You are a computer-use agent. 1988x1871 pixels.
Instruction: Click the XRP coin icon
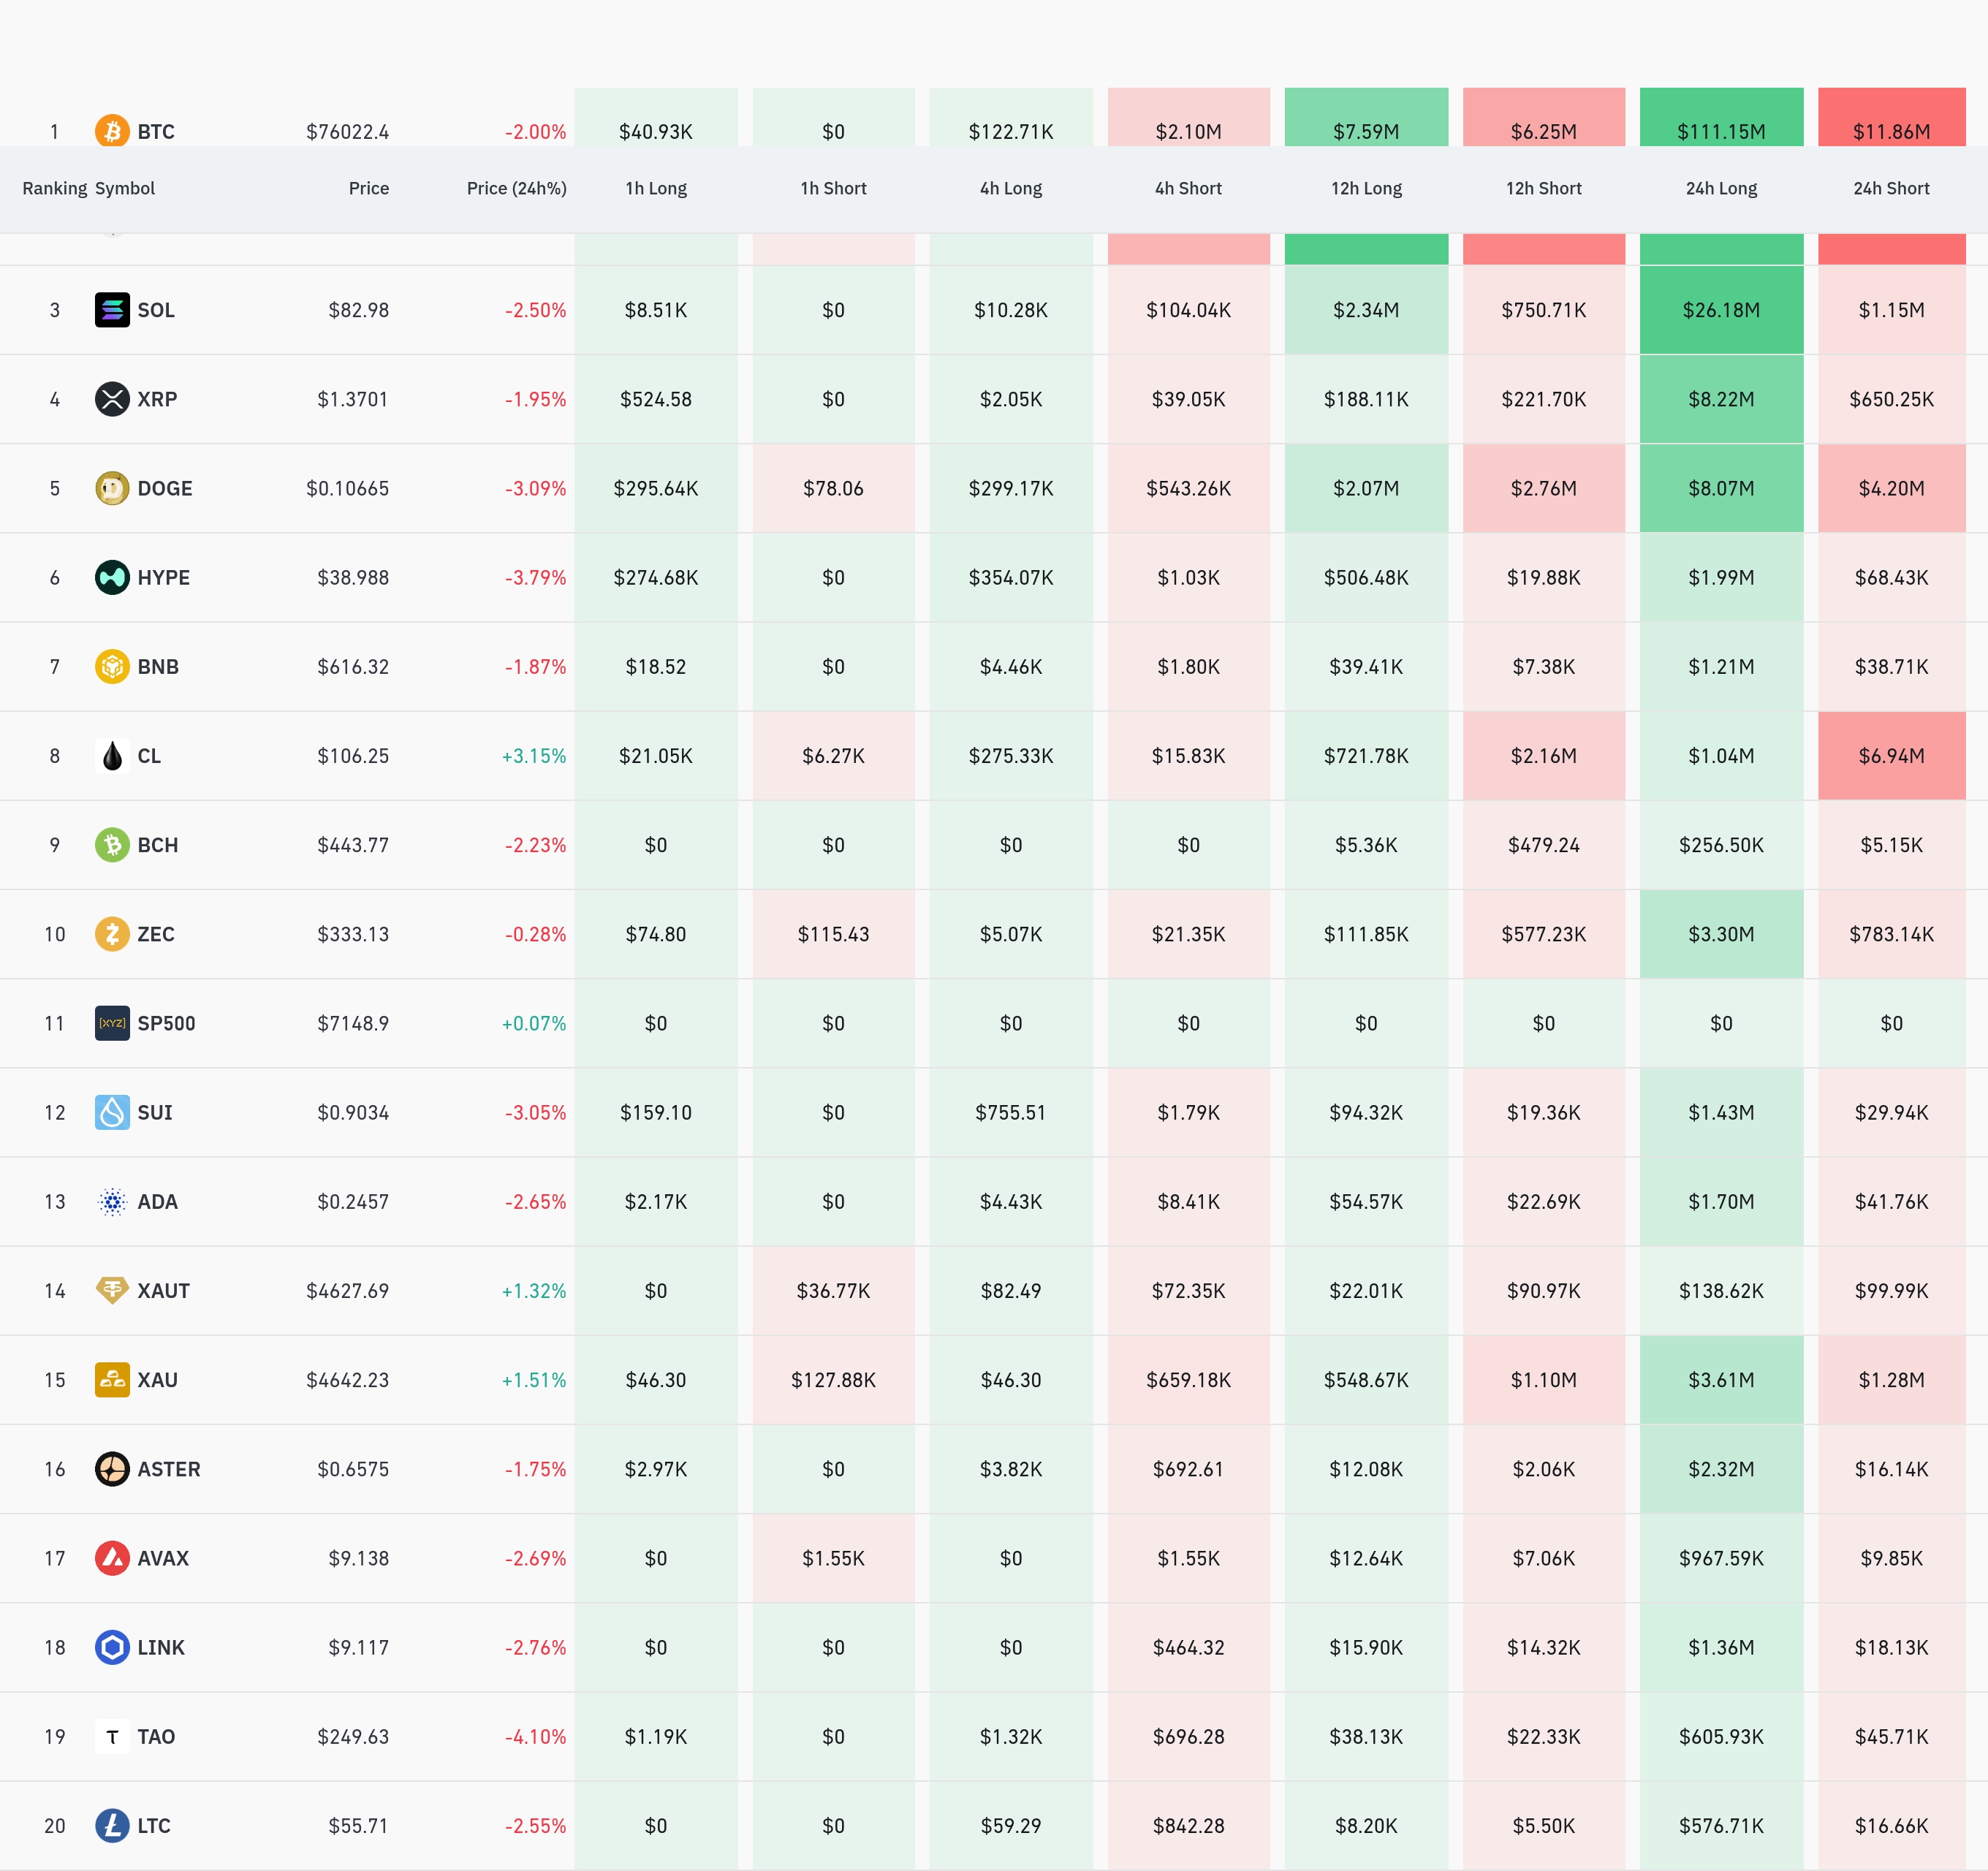(x=112, y=399)
